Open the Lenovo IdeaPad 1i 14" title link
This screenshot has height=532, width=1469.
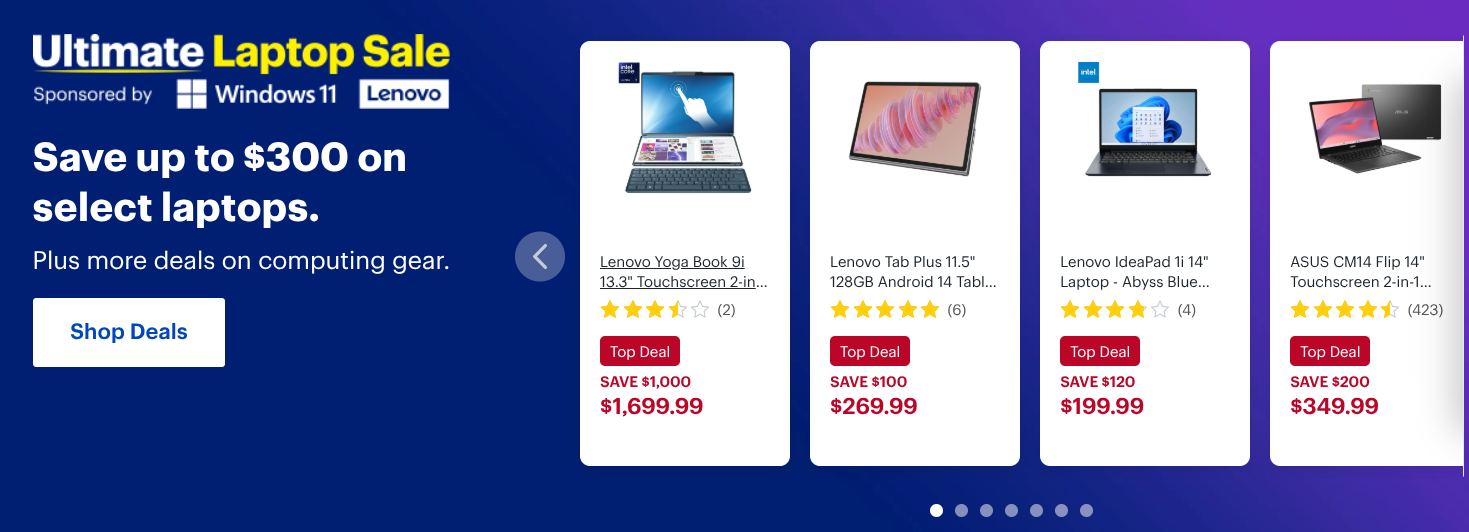1136,272
